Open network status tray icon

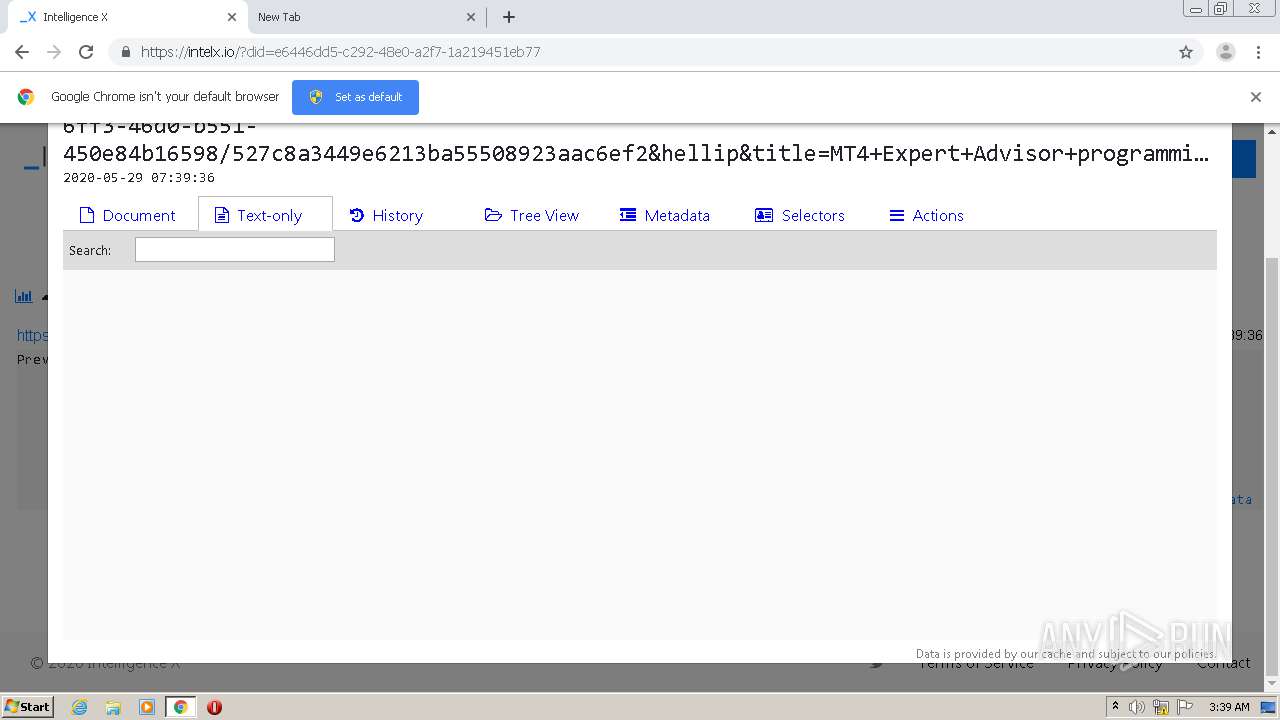tap(1161, 707)
